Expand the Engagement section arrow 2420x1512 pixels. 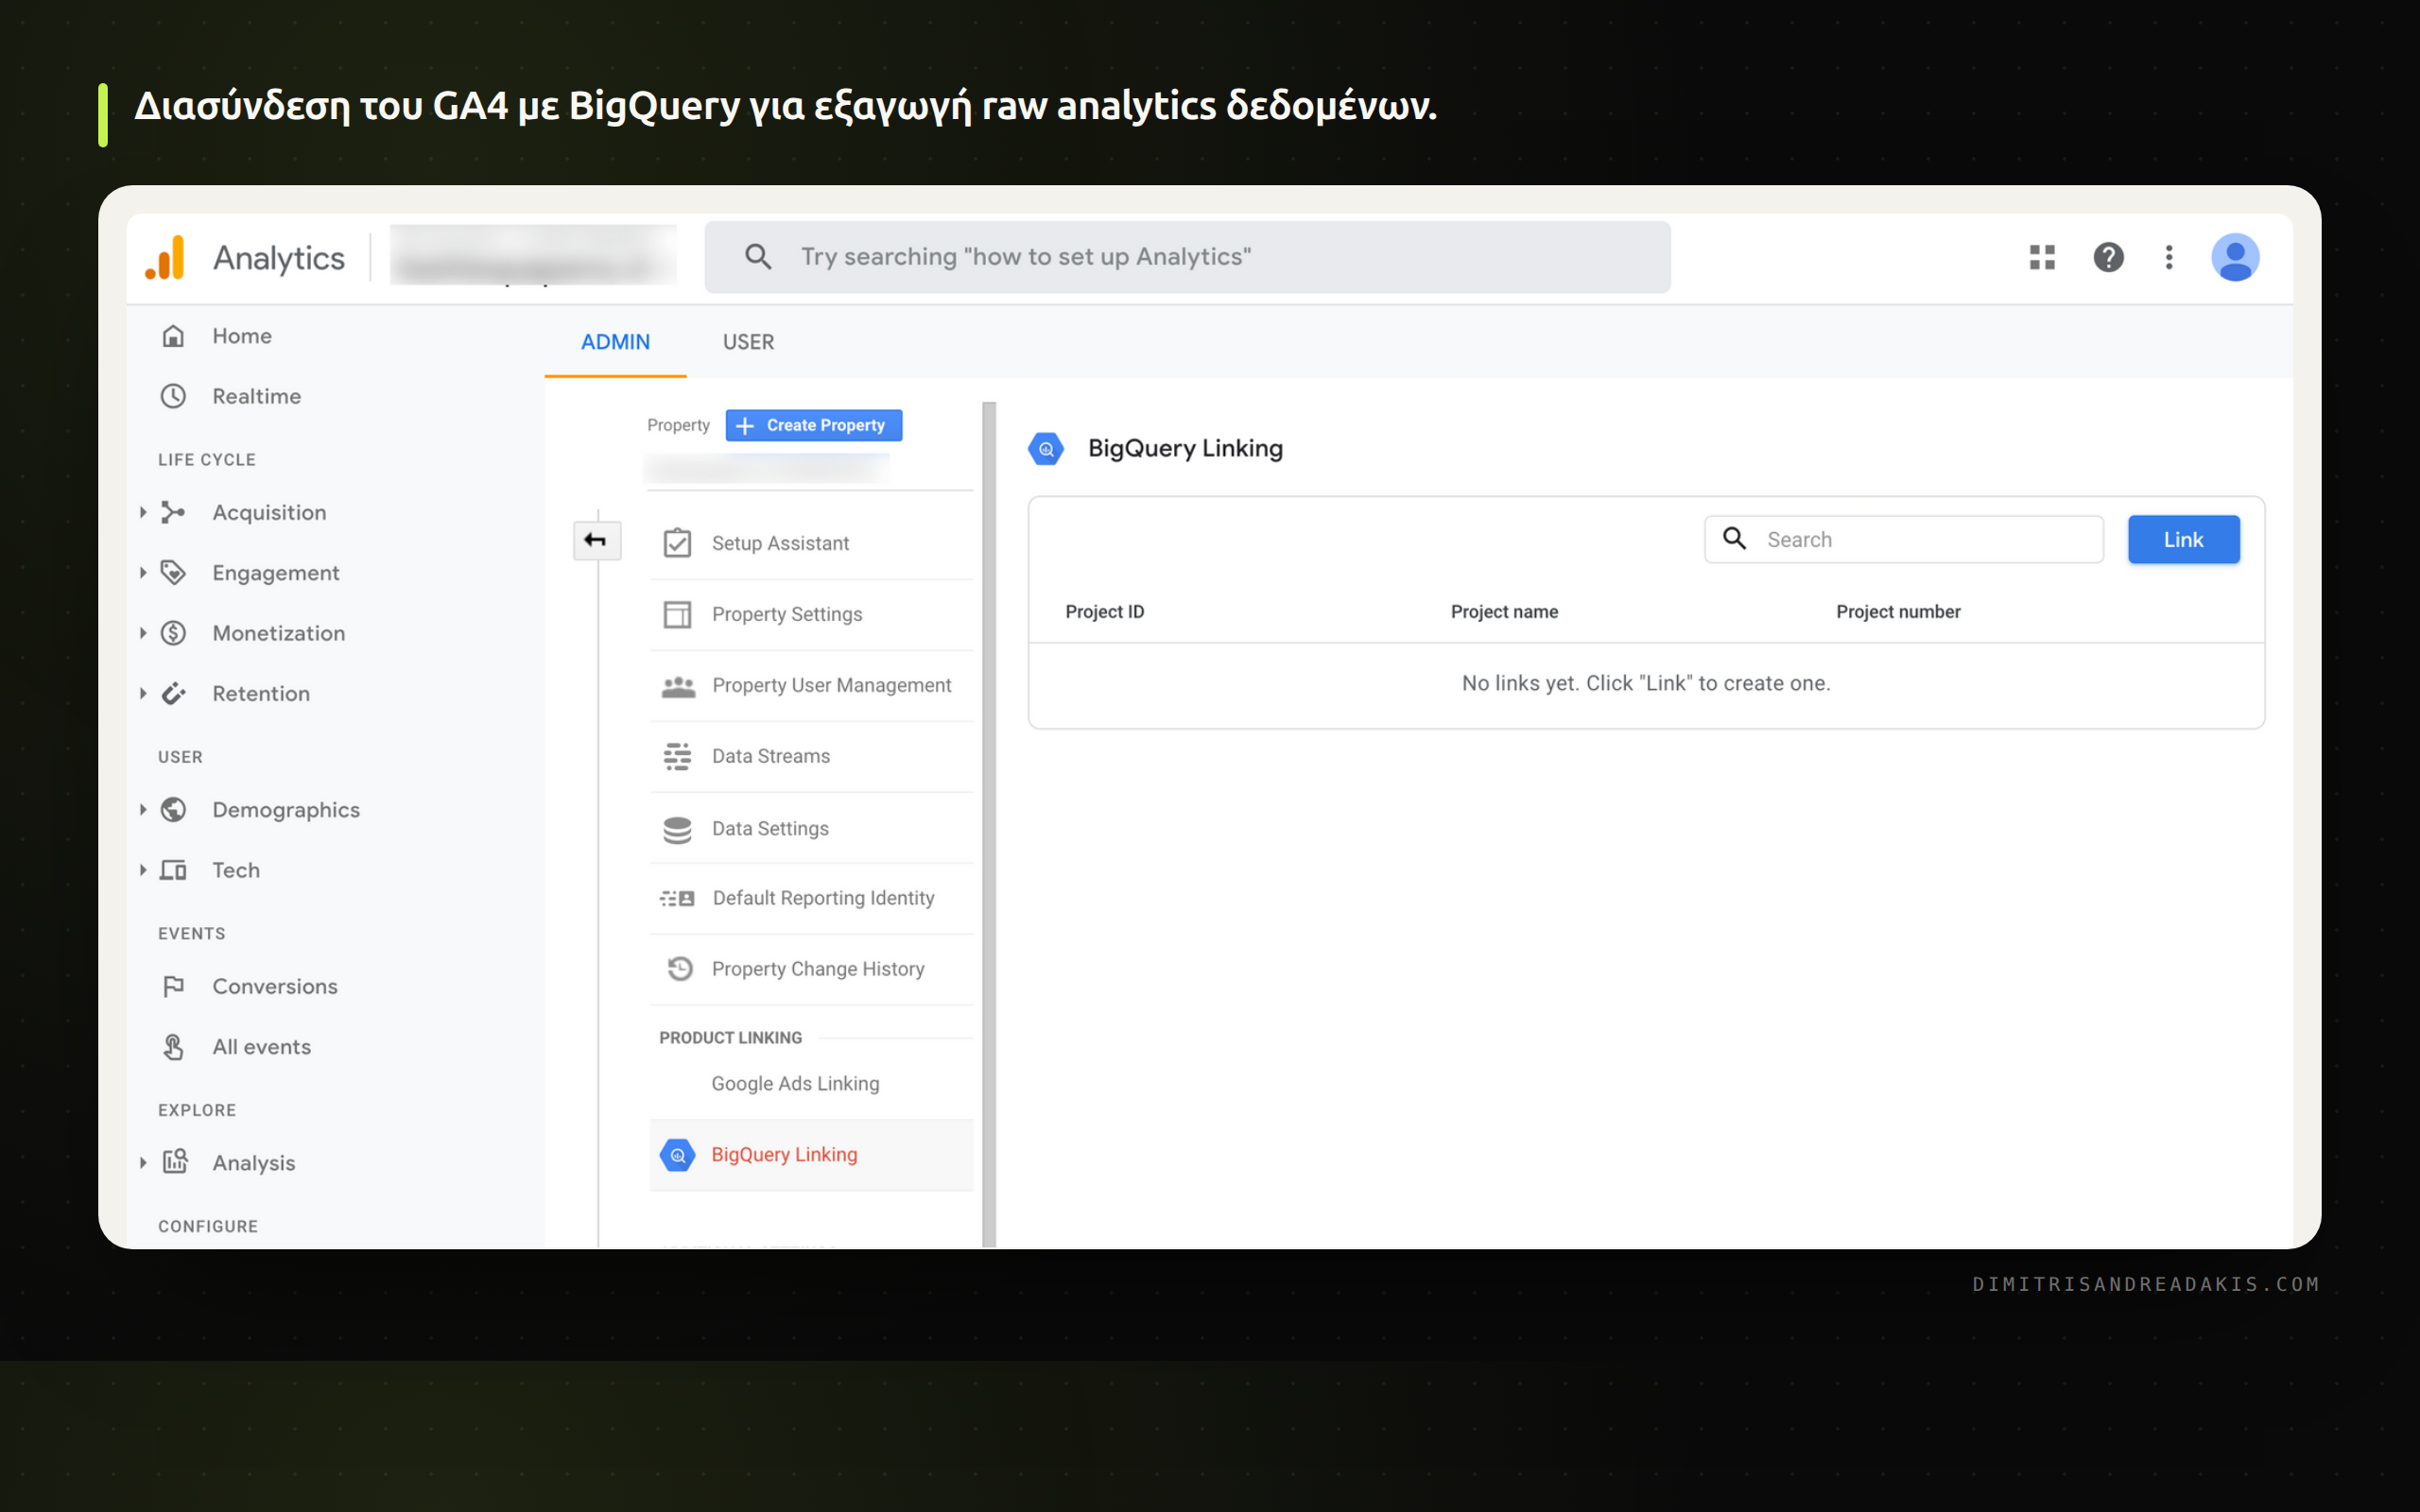[143, 572]
